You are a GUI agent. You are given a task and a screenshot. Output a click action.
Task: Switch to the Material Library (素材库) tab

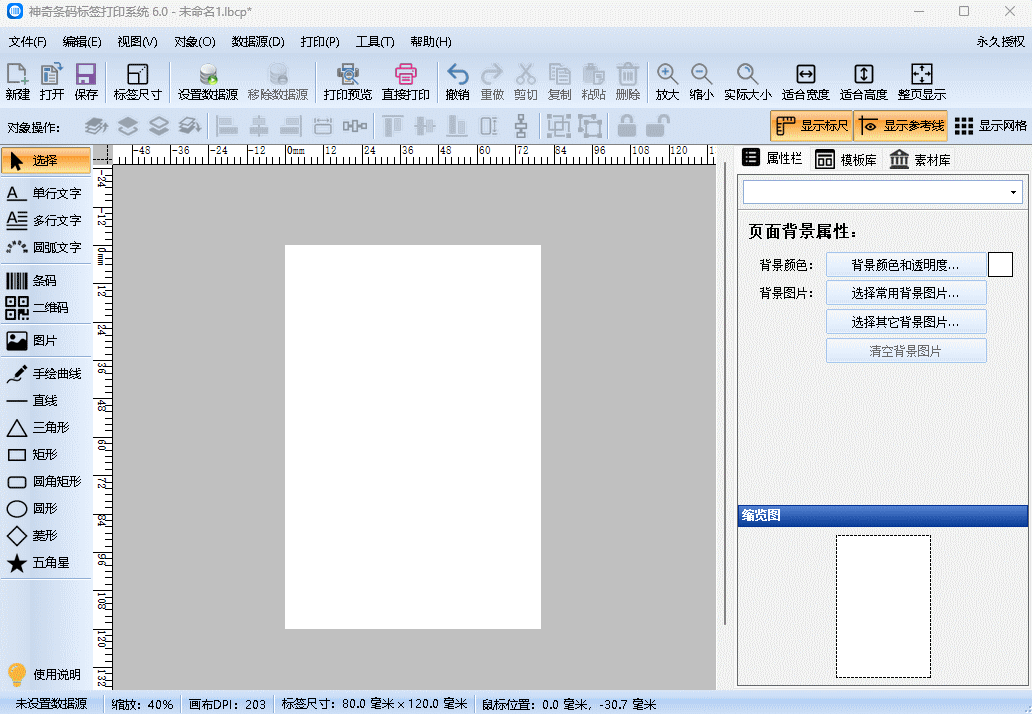click(919, 160)
